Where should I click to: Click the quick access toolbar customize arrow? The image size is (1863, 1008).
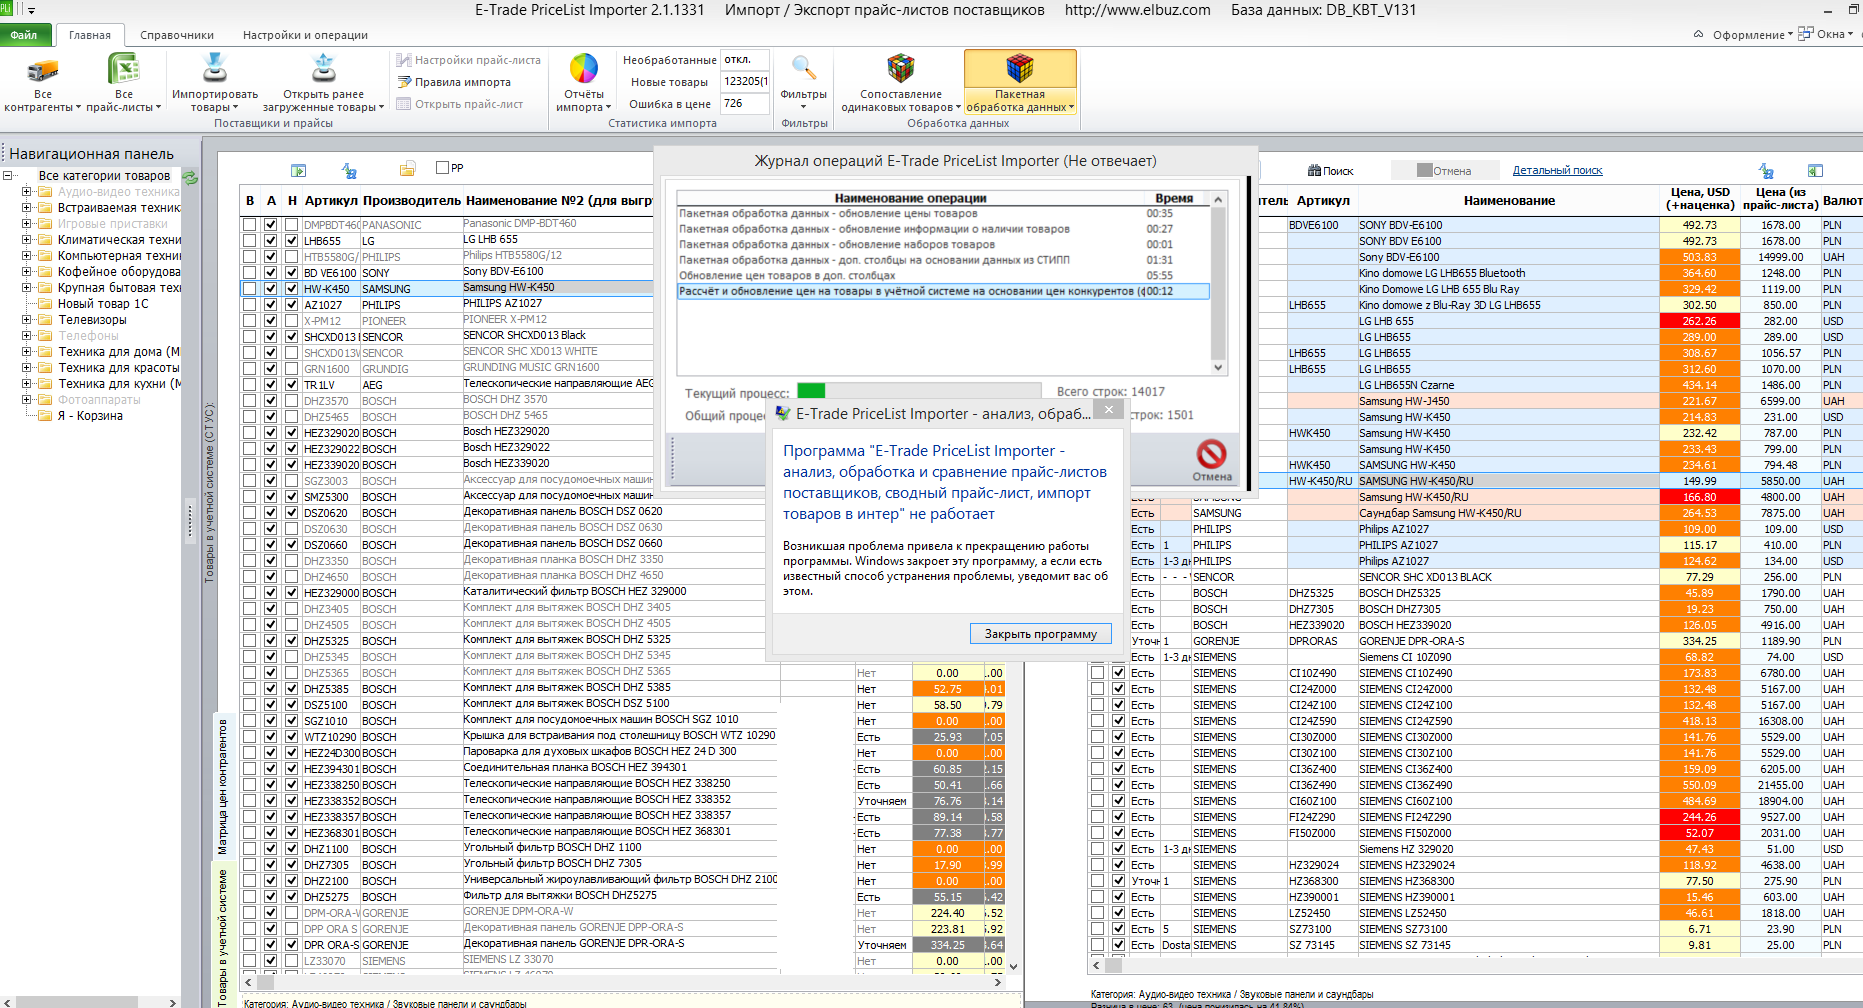[x=31, y=10]
